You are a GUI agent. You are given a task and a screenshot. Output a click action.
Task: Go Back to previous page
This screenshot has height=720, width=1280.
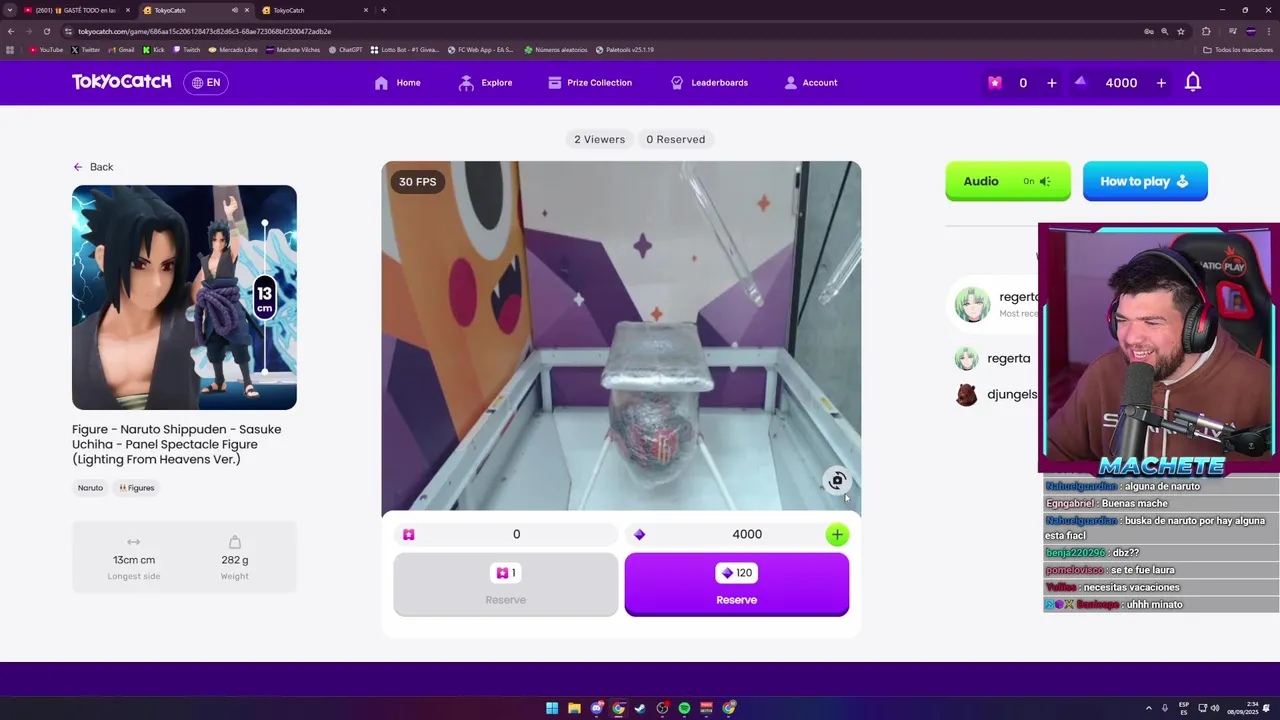point(93,167)
